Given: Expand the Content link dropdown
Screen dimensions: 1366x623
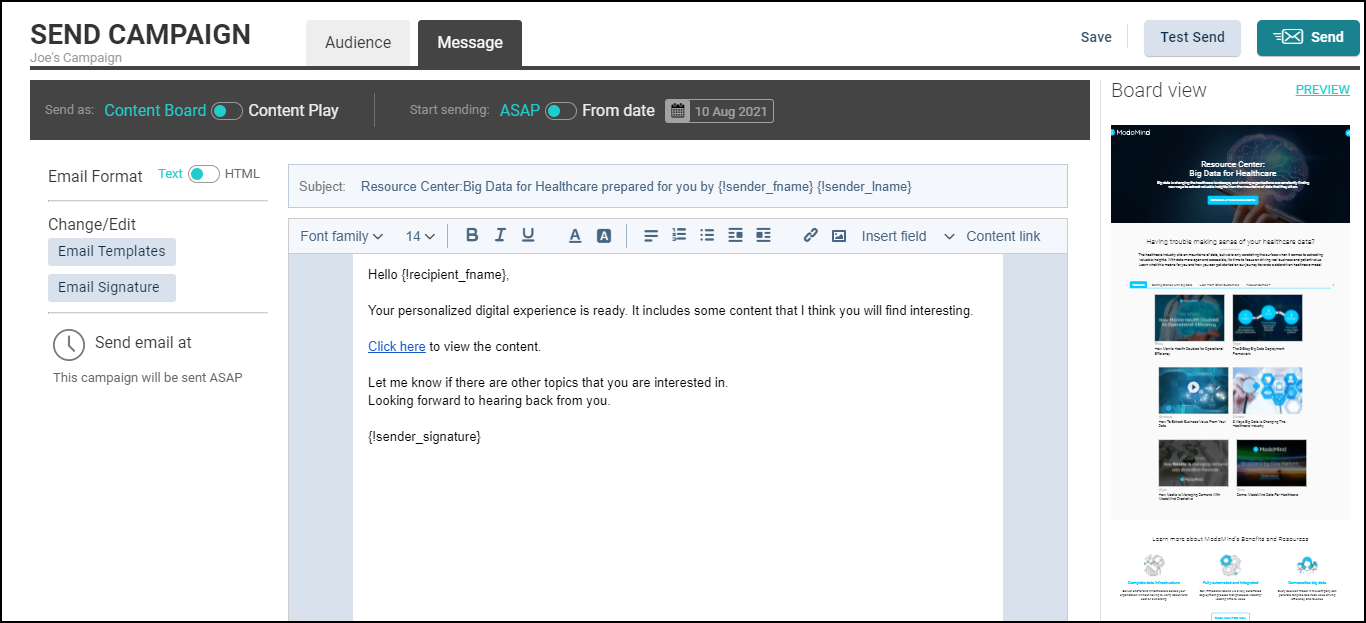Looking at the screenshot, I should point(993,236).
